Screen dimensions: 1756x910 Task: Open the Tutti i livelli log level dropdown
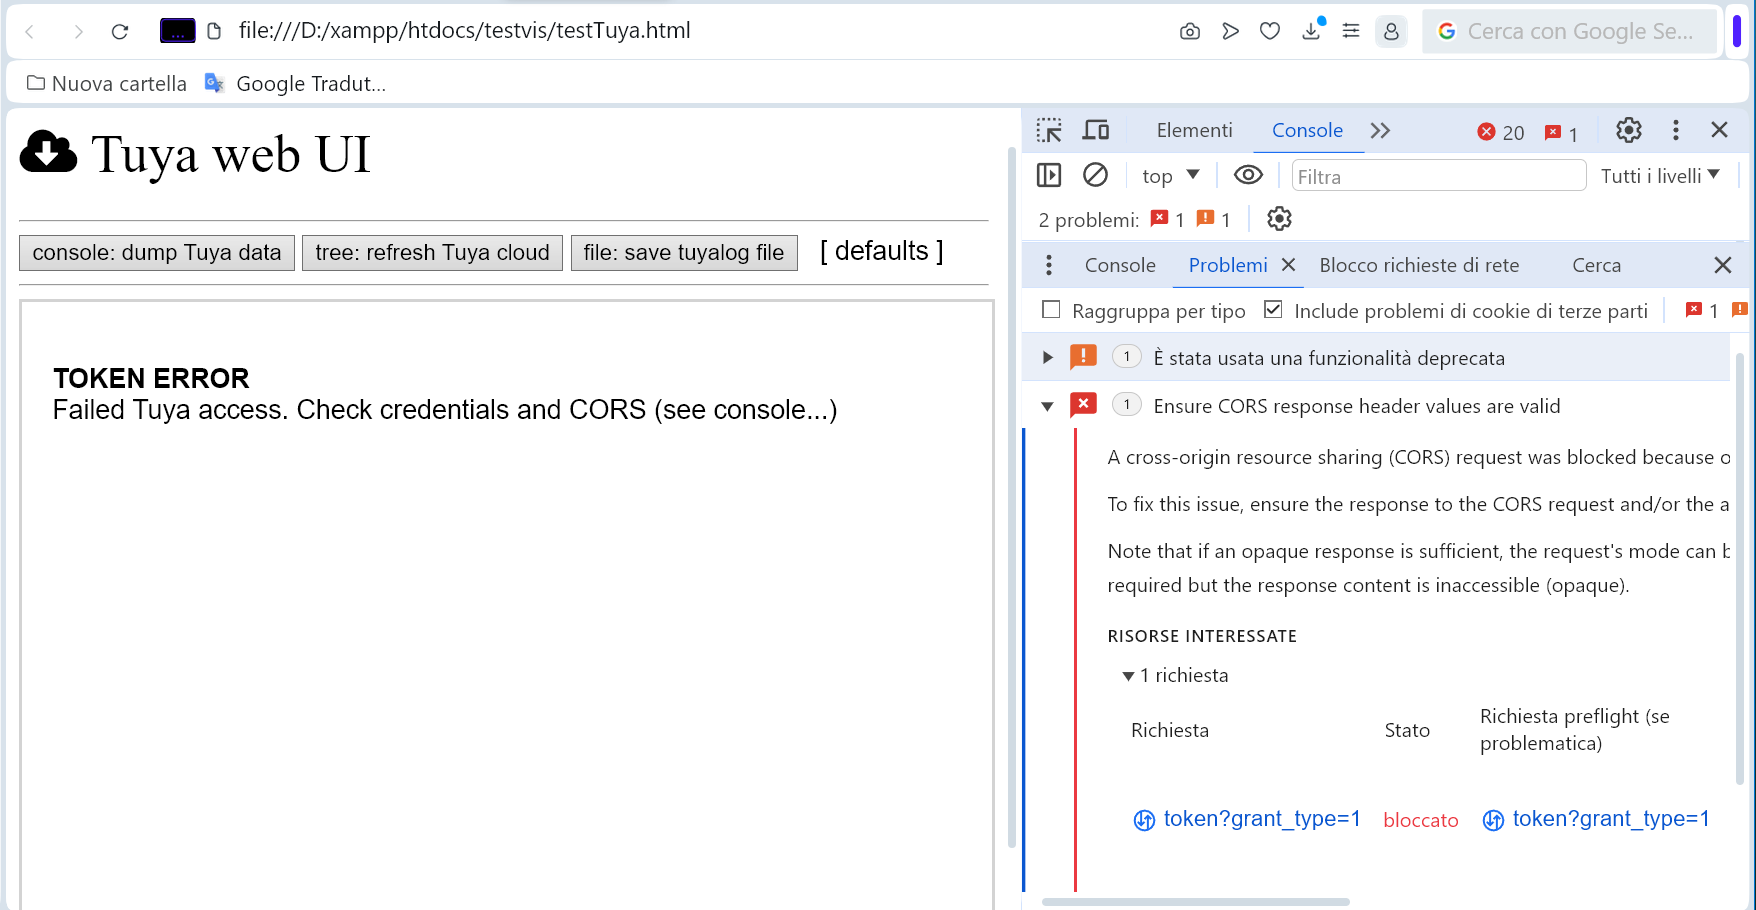point(1660,176)
